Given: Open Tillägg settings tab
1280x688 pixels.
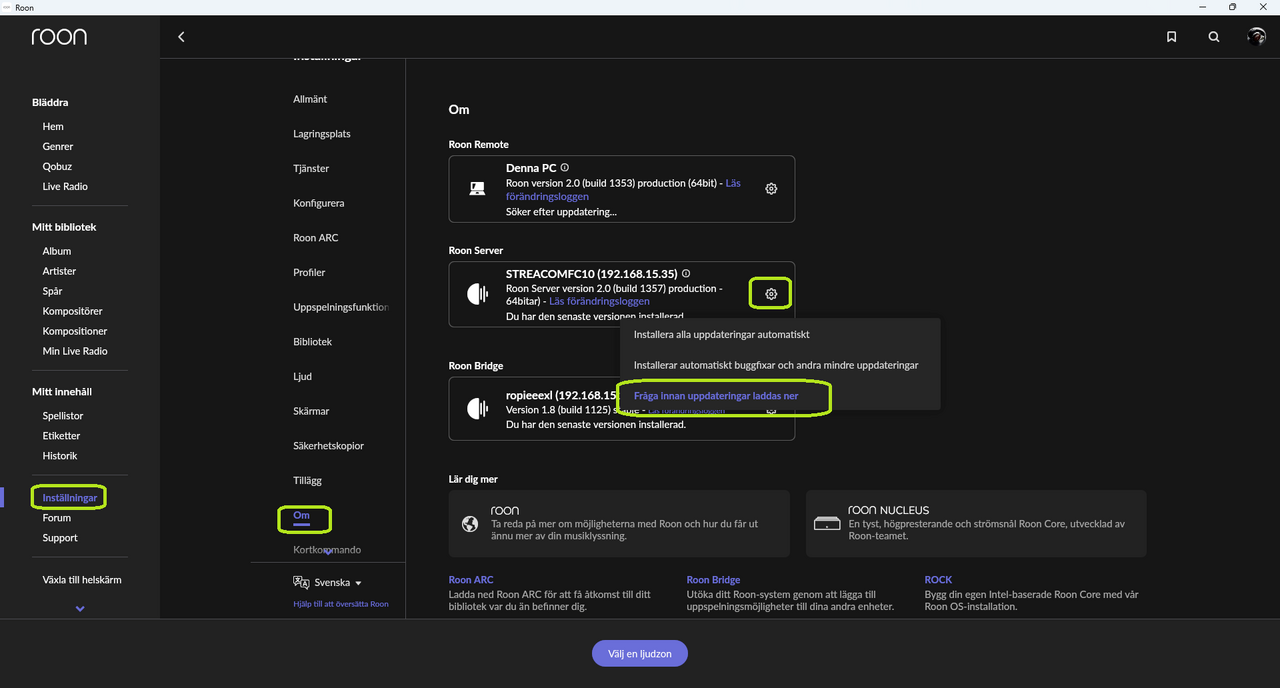Looking at the screenshot, I should (x=308, y=481).
